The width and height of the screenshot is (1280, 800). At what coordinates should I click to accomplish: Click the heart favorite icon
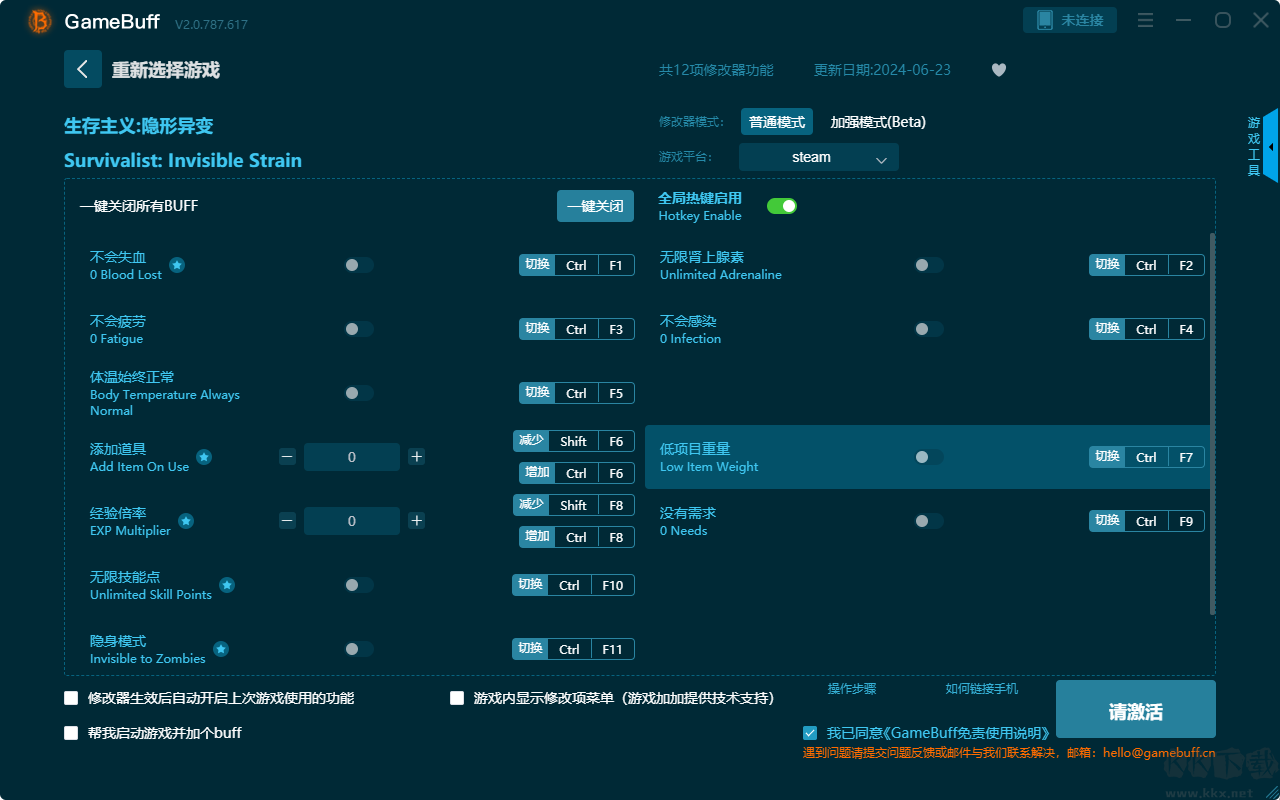pyautogui.click(x=999, y=70)
